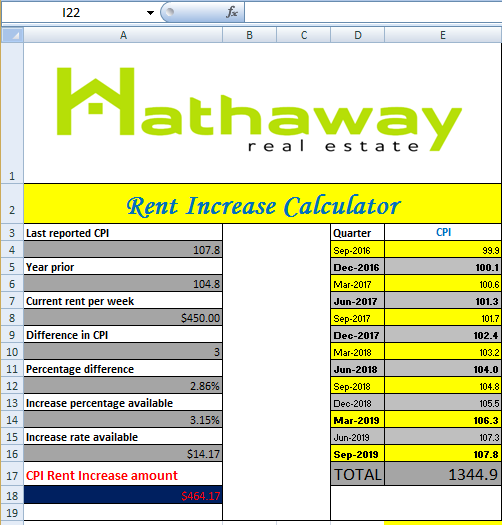Select the Dec-2017 quarter cell

click(x=358, y=335)
